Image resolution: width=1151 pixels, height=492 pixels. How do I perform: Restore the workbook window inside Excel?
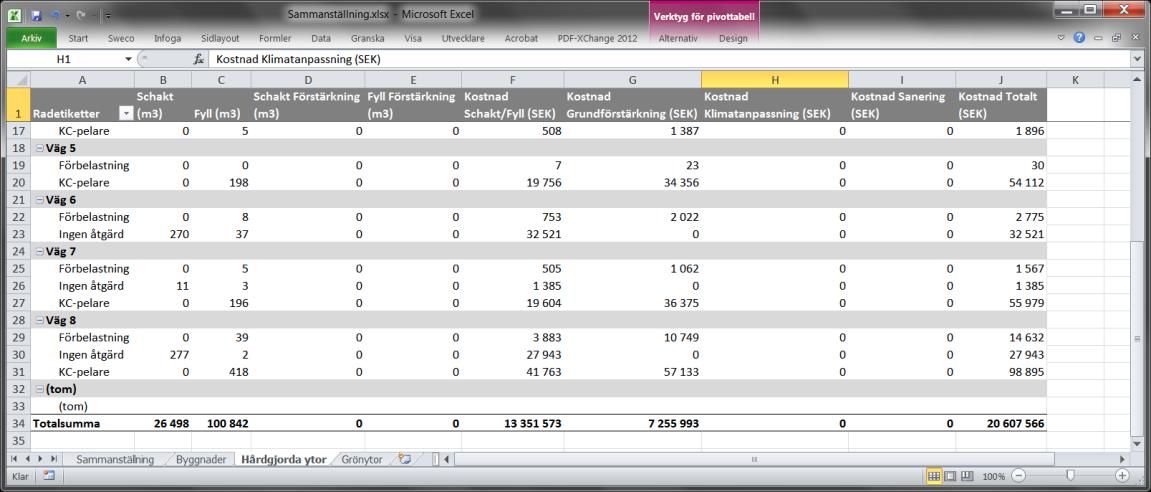coord(1116,38)
